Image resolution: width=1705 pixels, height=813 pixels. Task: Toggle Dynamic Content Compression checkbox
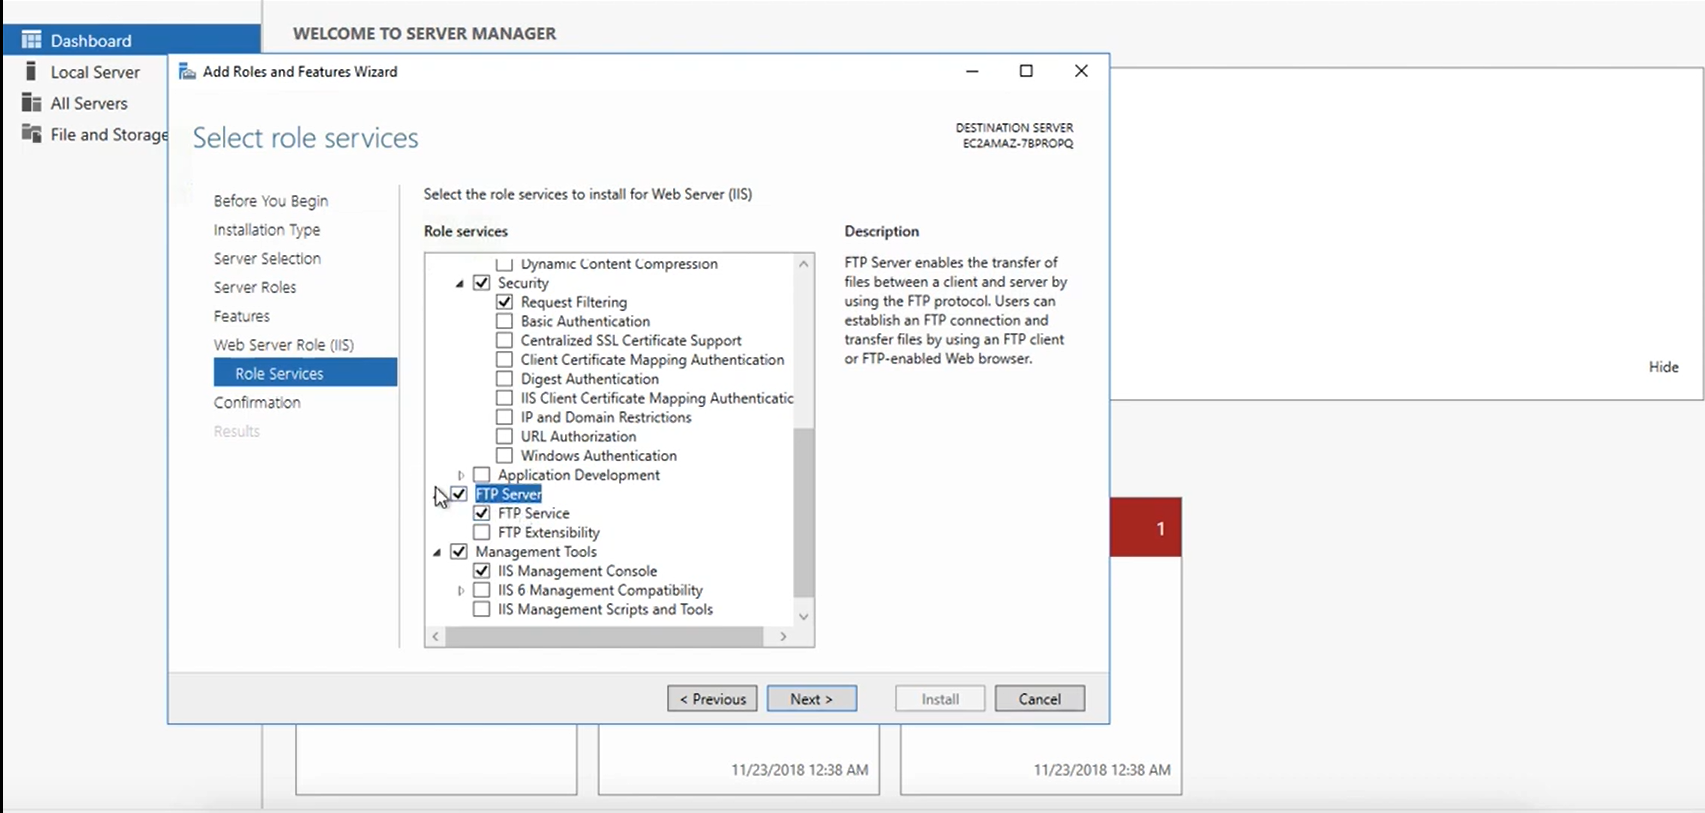click(505, 264)
